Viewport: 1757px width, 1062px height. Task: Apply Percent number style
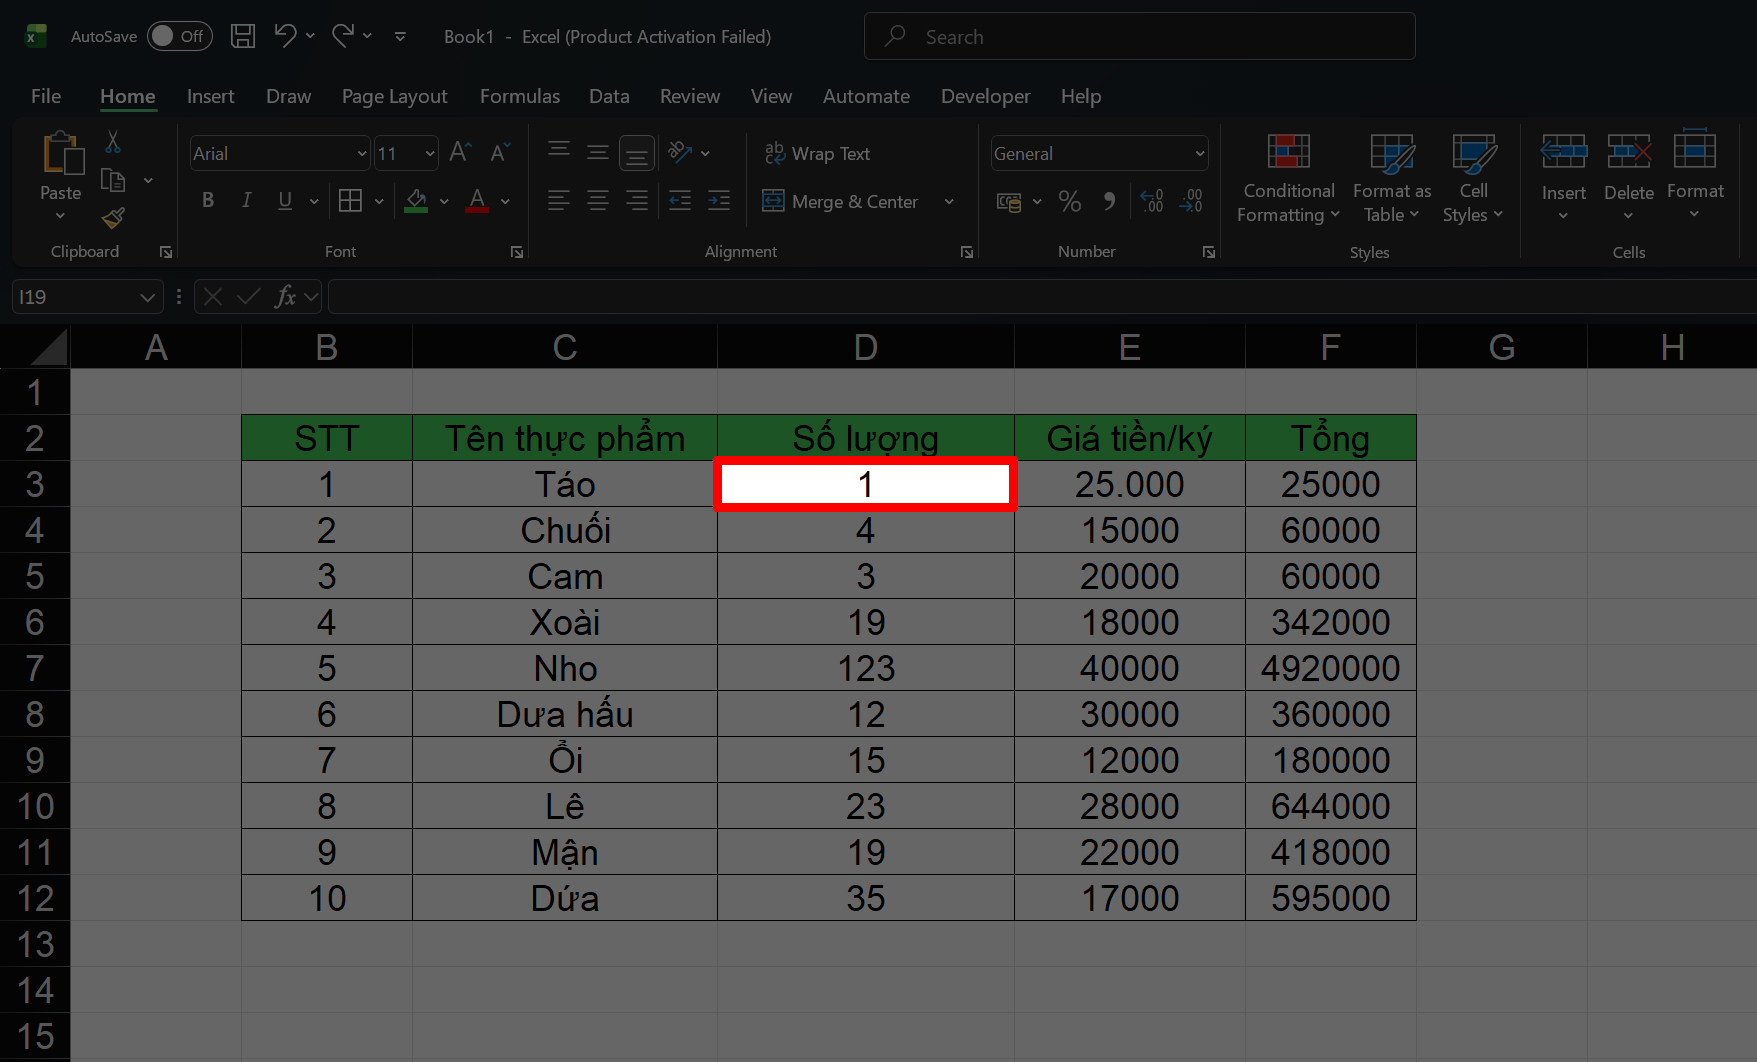(1069, 201)
